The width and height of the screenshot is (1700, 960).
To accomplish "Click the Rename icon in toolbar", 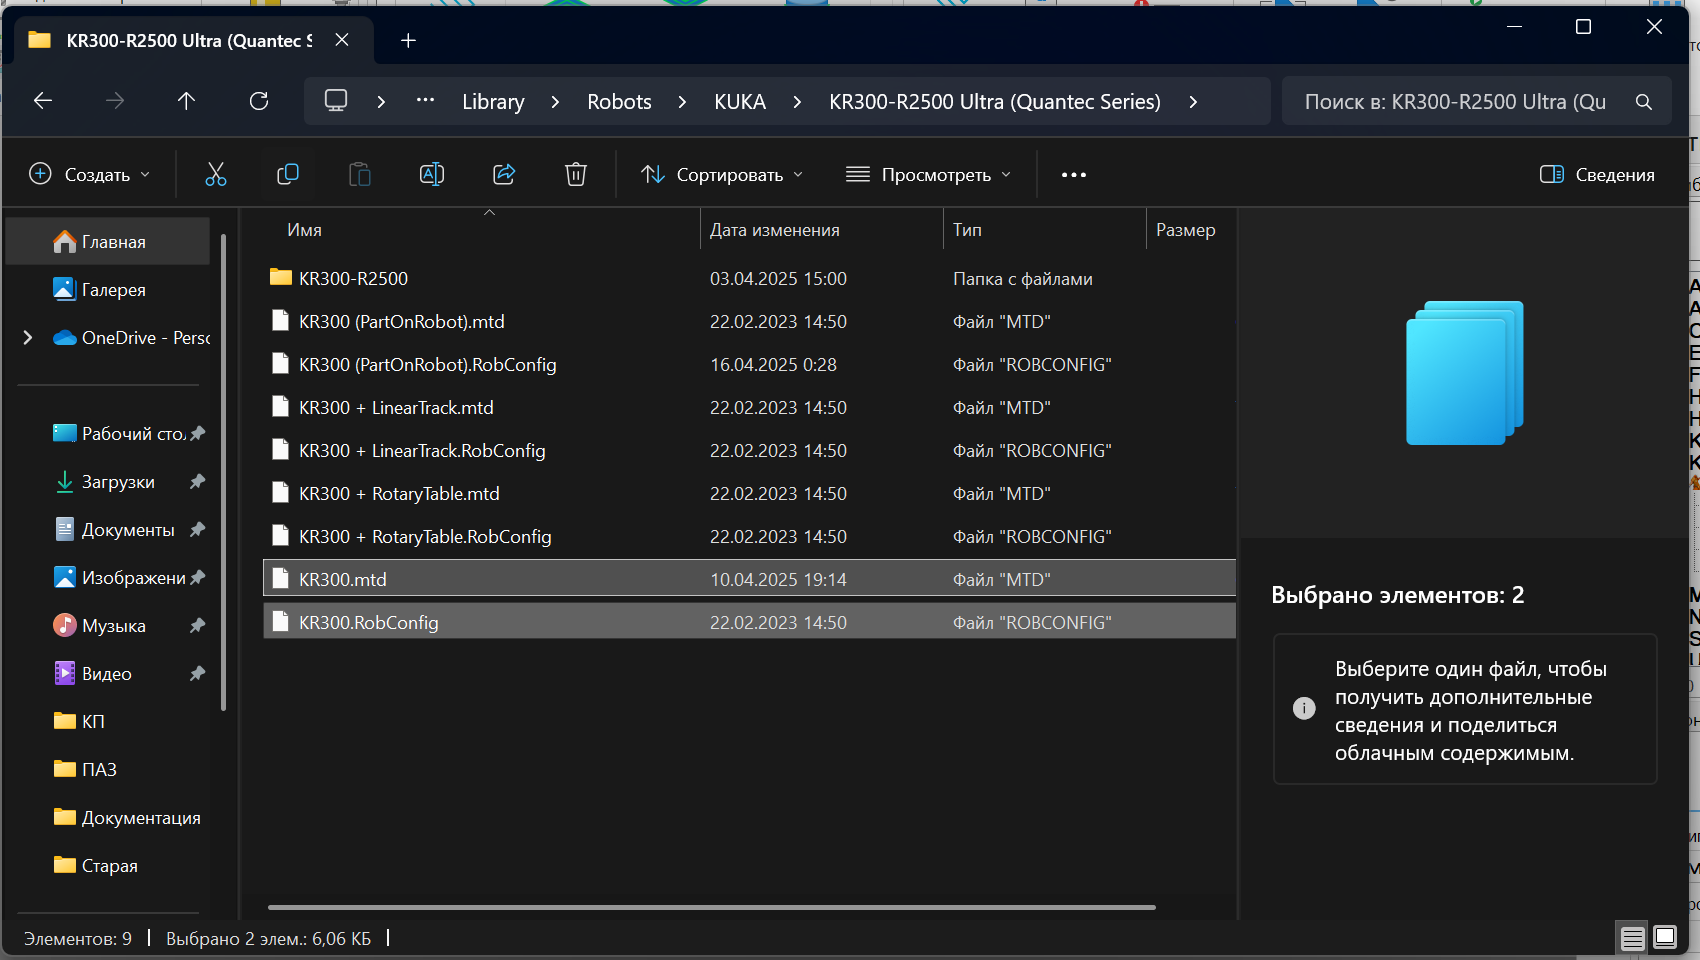I will pos(432,175).
